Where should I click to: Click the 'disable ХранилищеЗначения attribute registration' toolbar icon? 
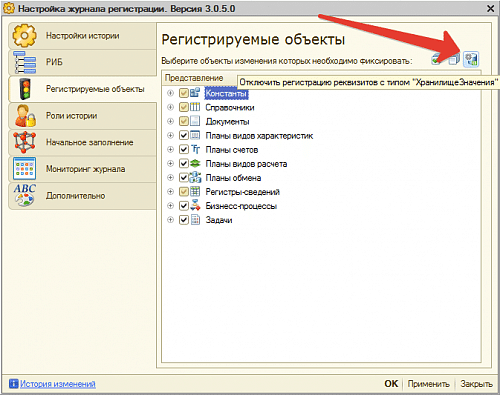[471, 59]
